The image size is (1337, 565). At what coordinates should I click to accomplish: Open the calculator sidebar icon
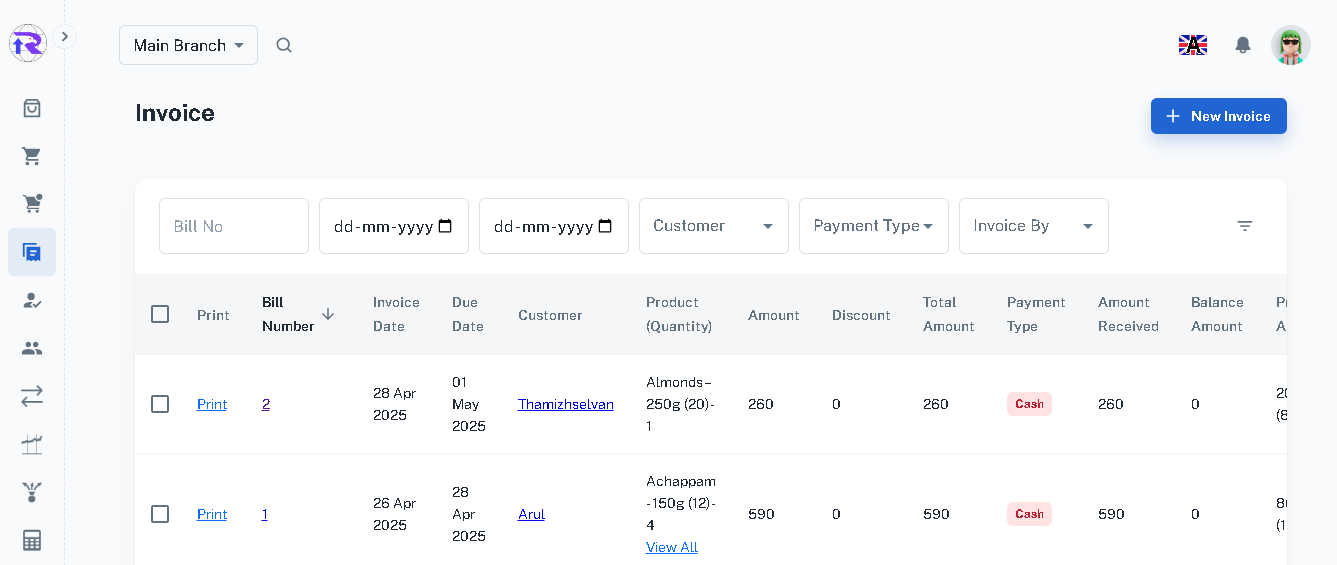tap(32, 540)
